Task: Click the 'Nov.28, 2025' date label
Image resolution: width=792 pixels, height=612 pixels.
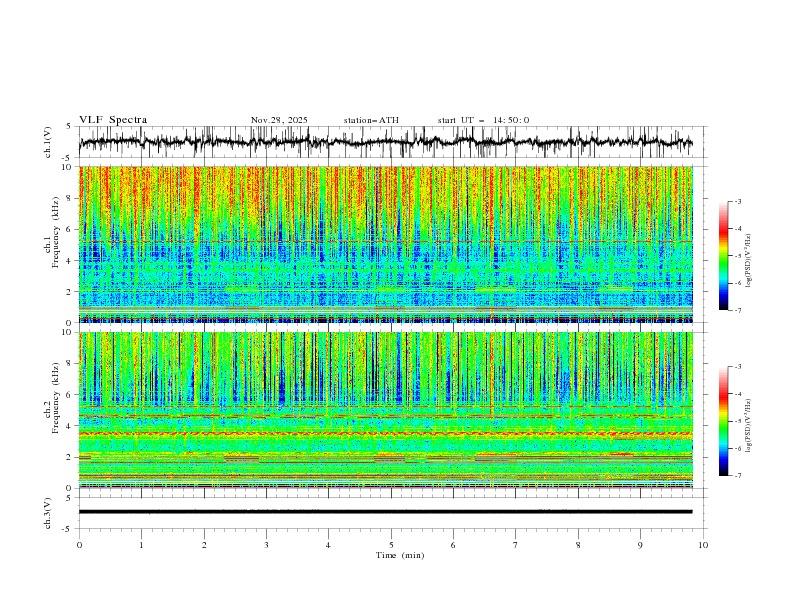Action: click(279, 120)
